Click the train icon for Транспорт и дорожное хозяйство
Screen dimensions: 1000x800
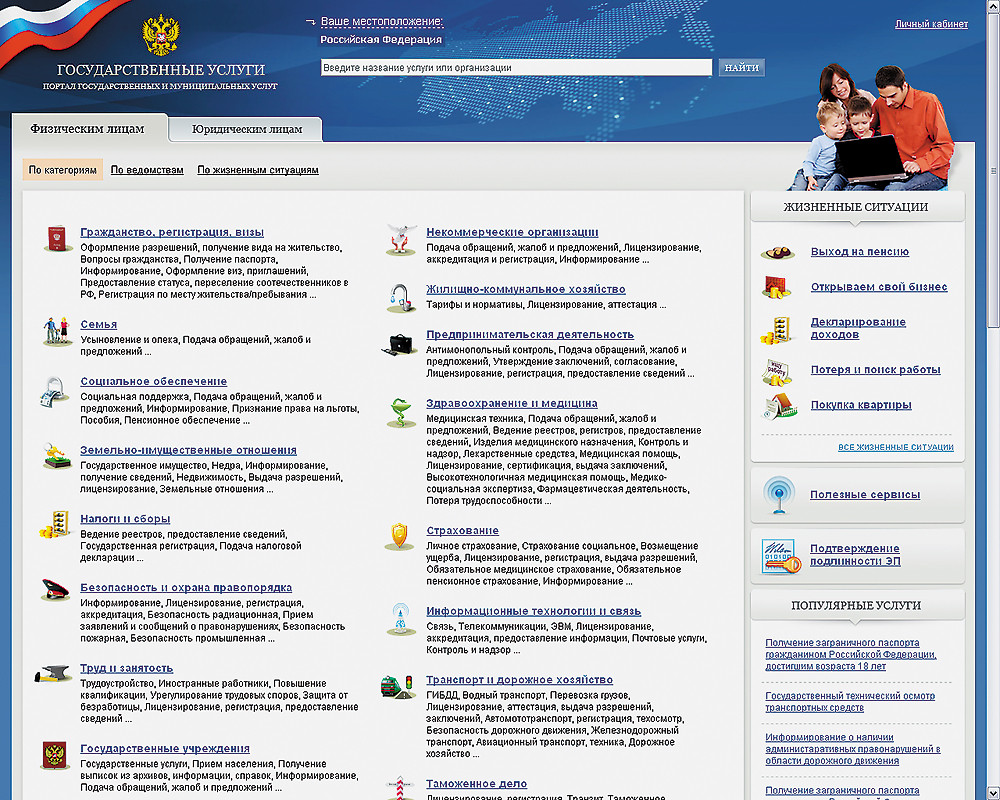point(397,687)
